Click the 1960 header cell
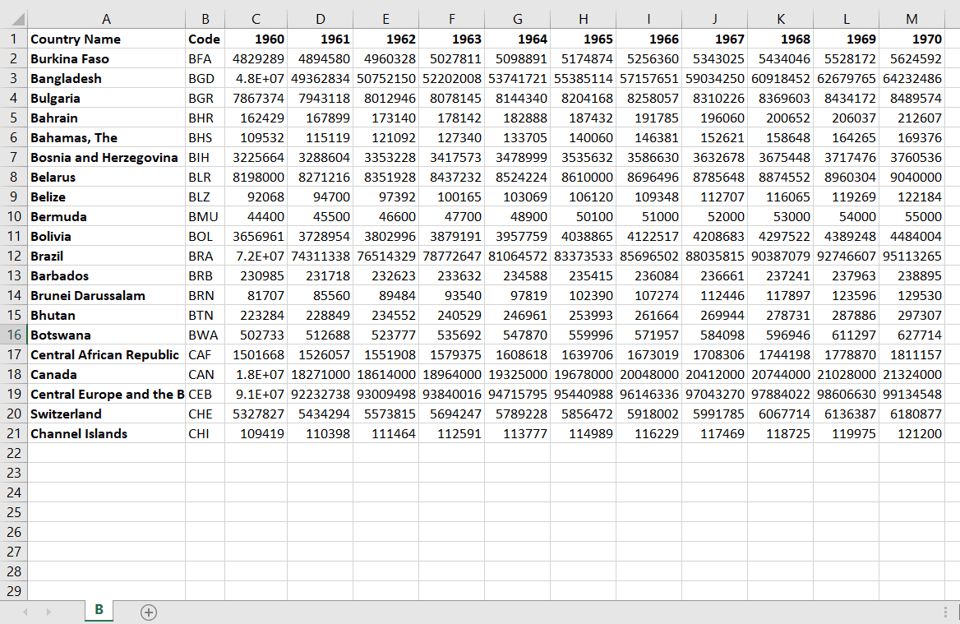 click(256, 39)
